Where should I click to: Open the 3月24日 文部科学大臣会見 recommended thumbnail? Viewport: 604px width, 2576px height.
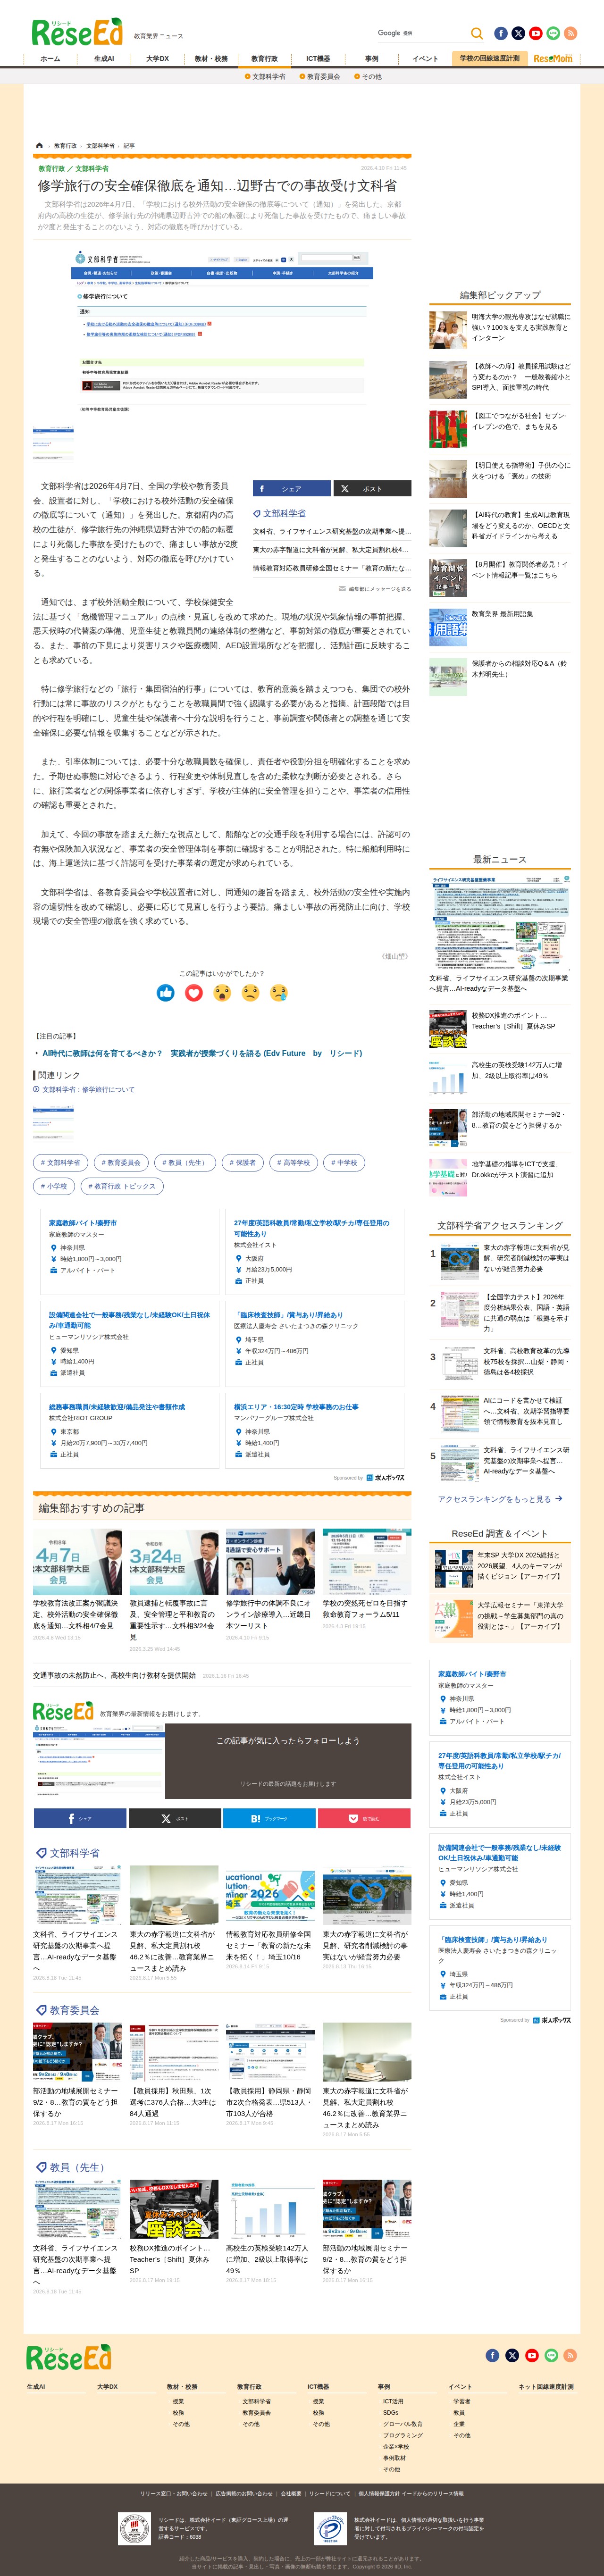(x=173, y=1561)
